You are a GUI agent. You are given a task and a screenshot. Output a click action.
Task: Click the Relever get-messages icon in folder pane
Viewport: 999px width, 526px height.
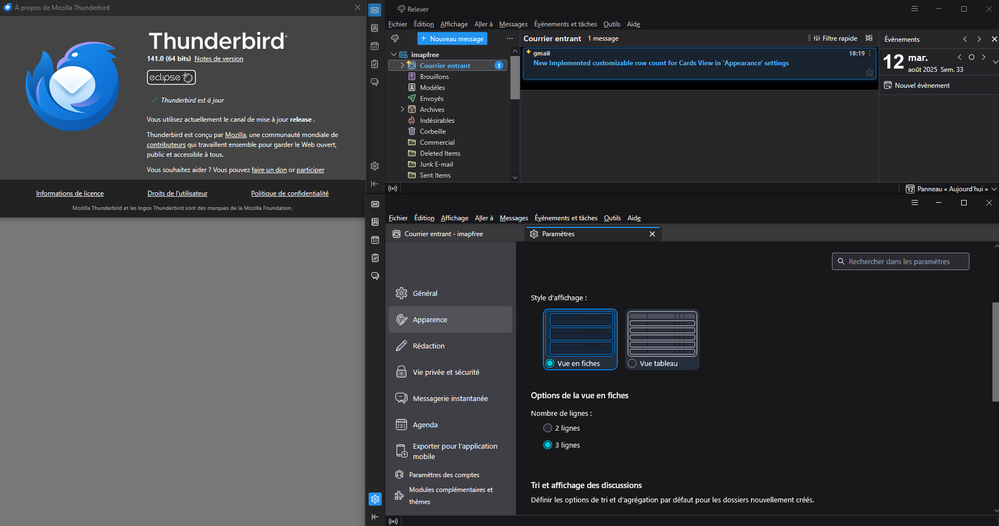coord(395,38)
